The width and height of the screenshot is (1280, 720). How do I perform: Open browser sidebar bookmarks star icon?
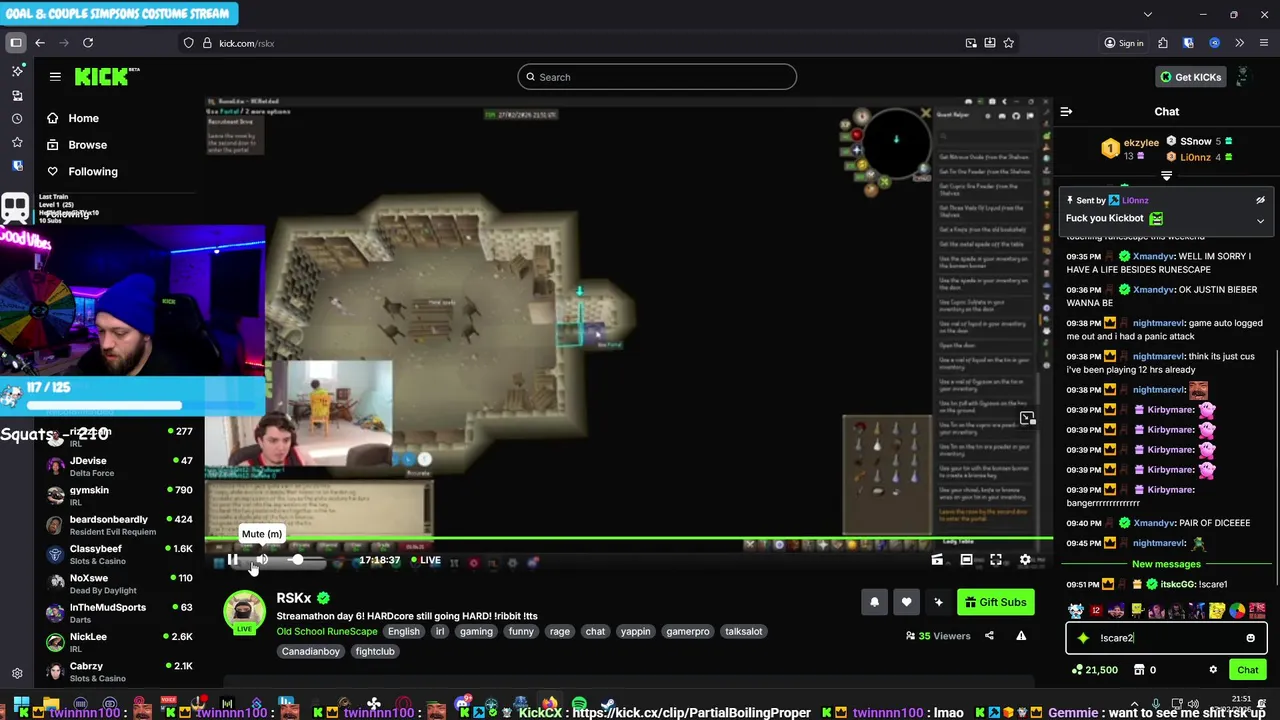click(17, 142)
